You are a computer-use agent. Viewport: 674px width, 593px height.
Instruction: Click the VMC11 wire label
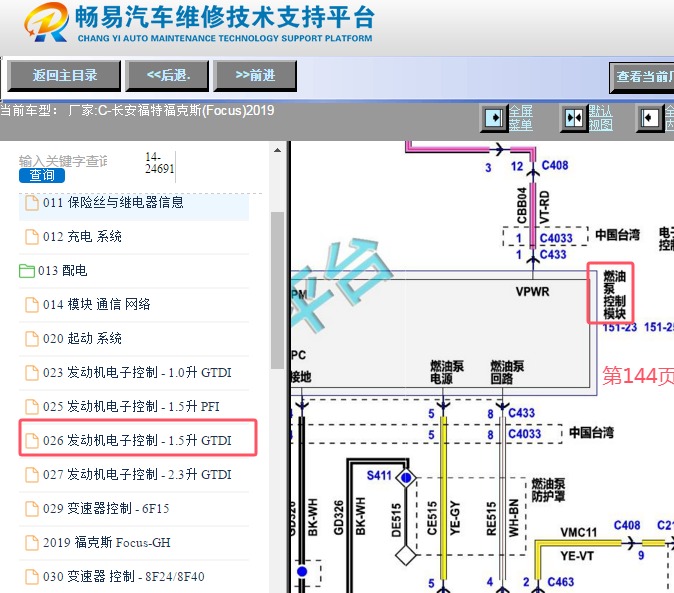(579, 533)
